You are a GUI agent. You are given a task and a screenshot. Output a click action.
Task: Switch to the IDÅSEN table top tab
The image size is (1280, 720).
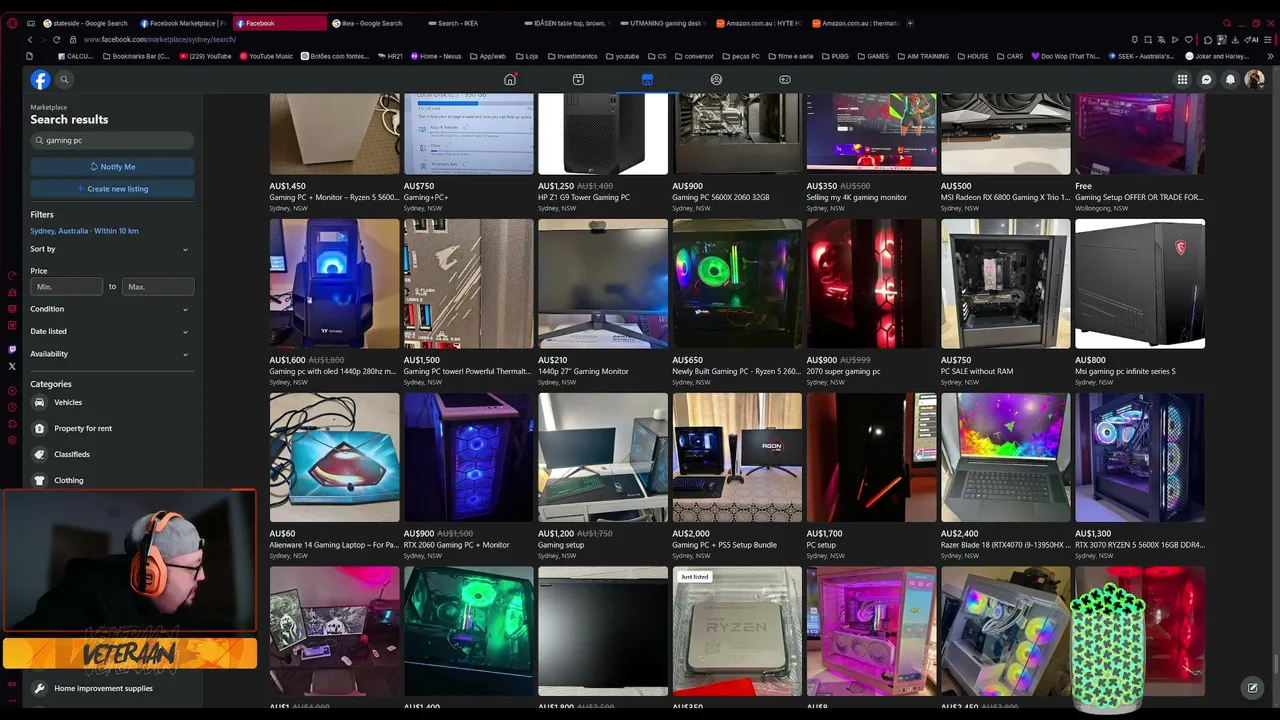tap(566, 23)
